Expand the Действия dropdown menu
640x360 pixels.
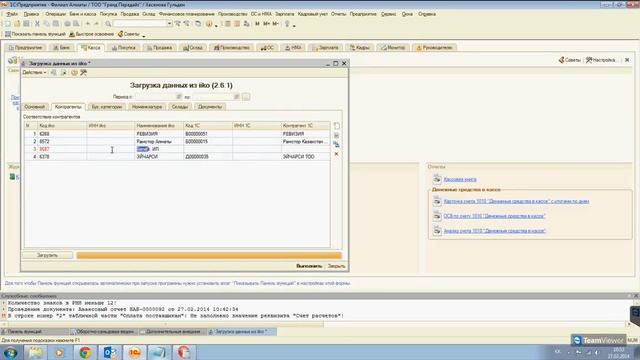[x=34, y=72]
